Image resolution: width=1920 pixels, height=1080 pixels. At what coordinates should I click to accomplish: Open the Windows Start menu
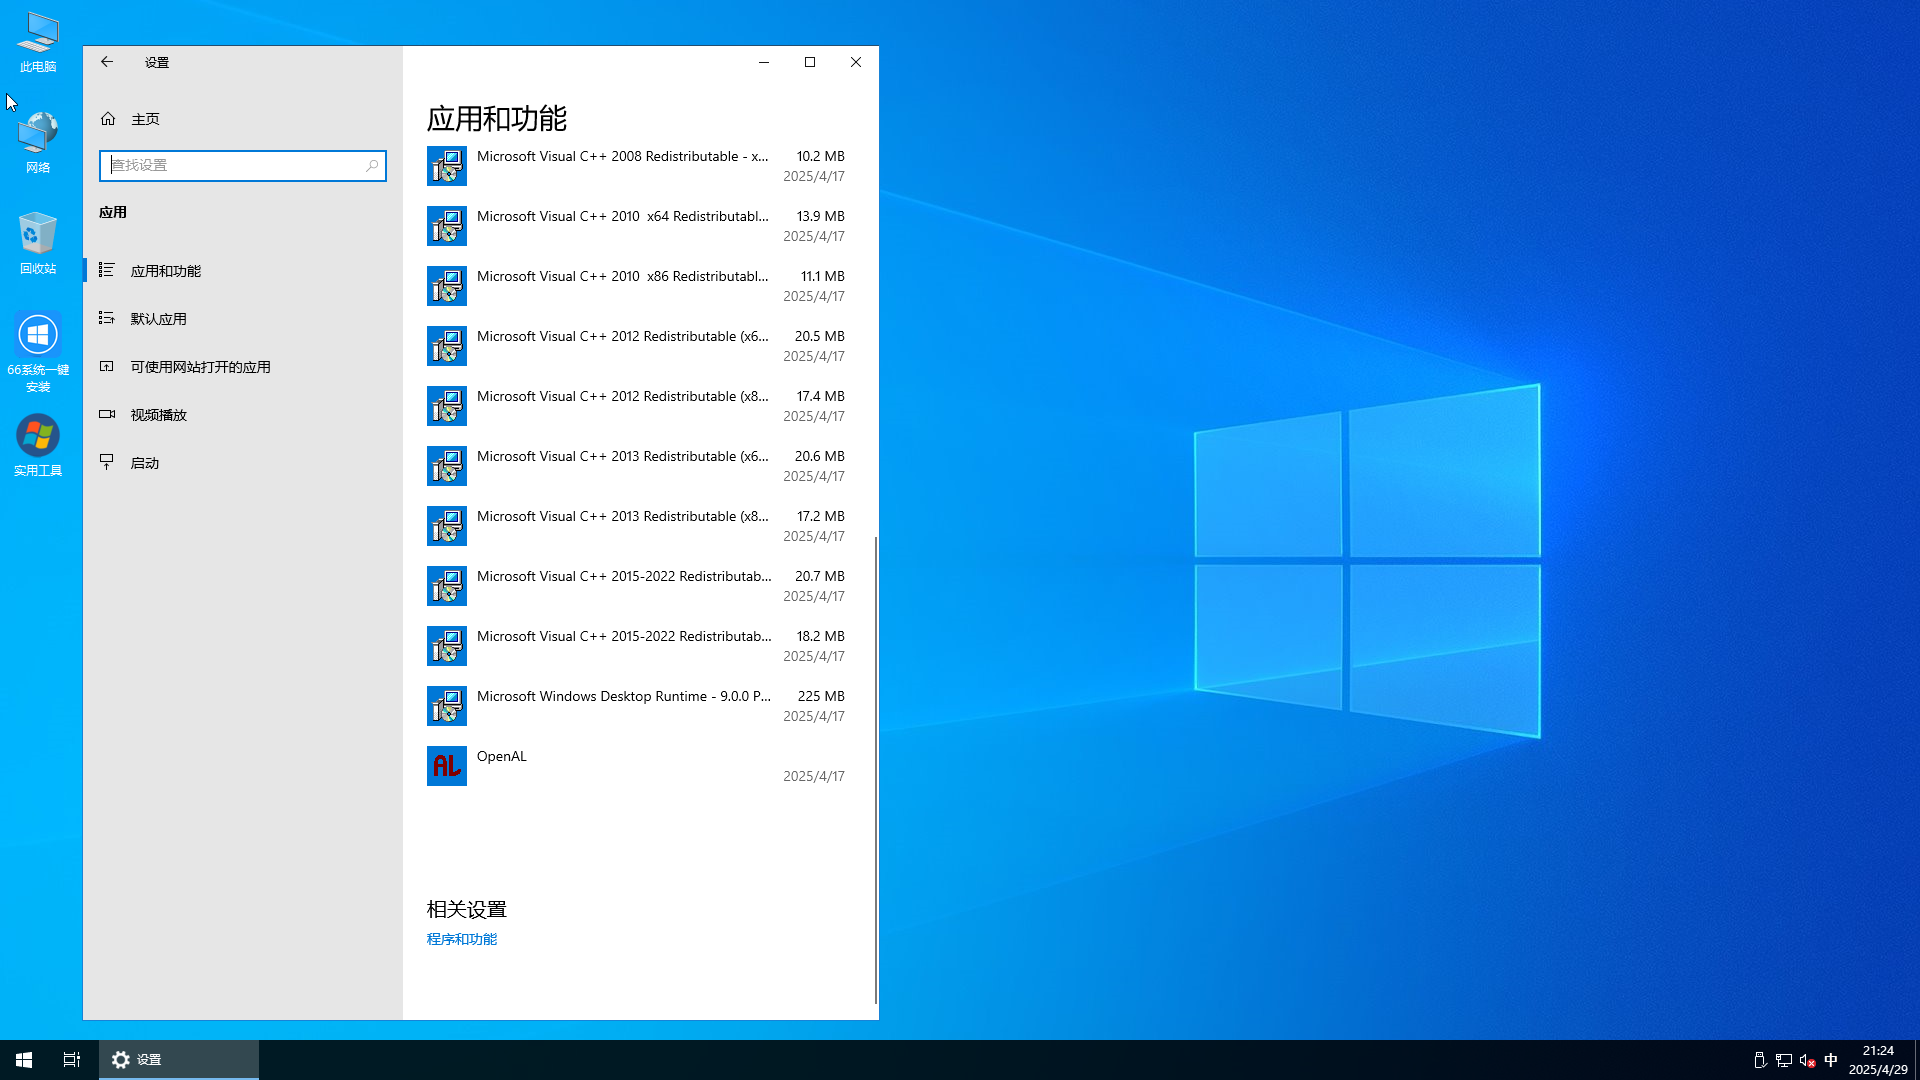24,1060
